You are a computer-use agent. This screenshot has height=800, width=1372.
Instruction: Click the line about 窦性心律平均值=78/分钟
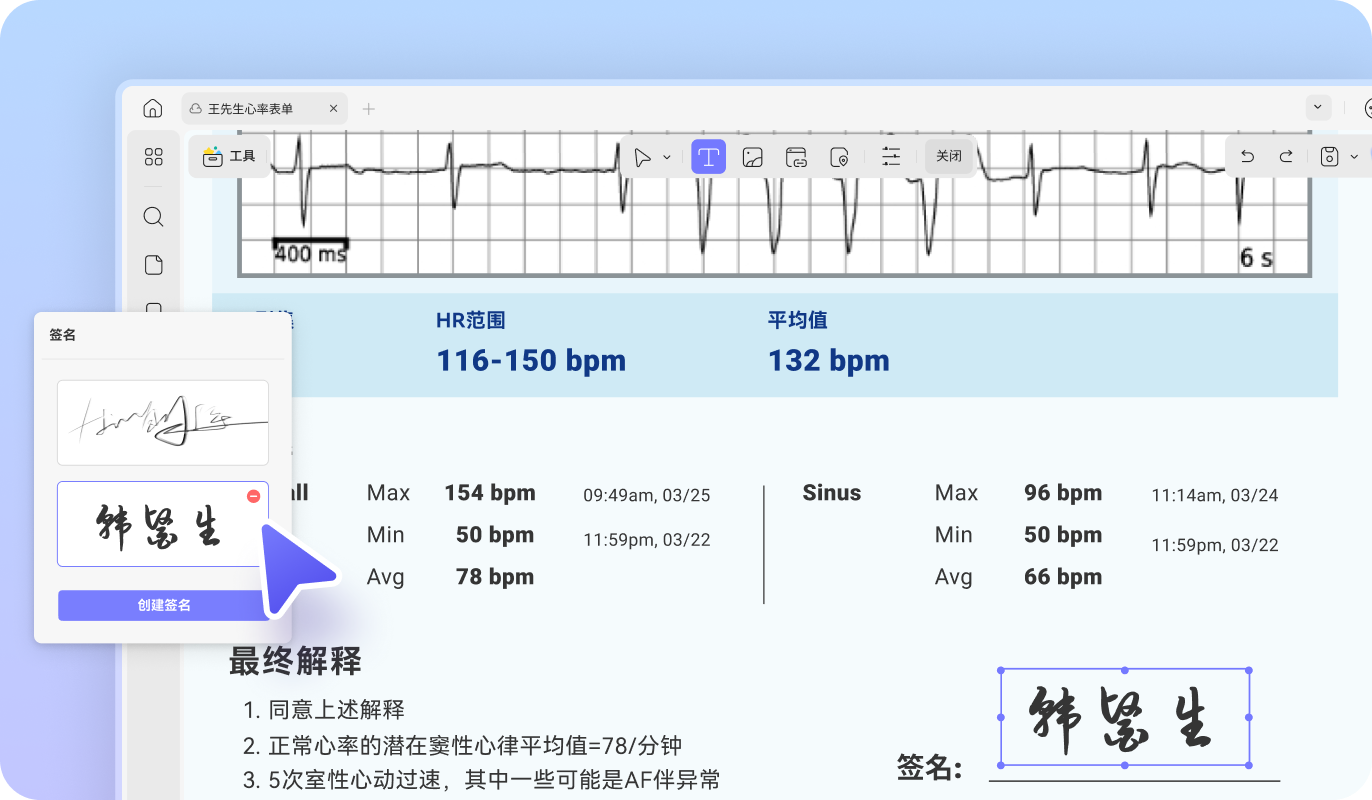[x=463, y=746]
